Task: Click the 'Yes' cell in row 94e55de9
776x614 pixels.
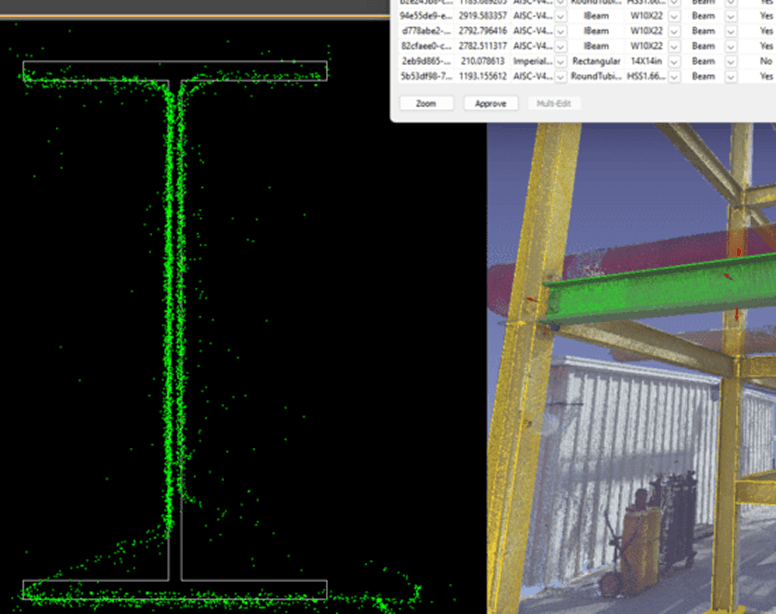Action: tap(766, 16)
